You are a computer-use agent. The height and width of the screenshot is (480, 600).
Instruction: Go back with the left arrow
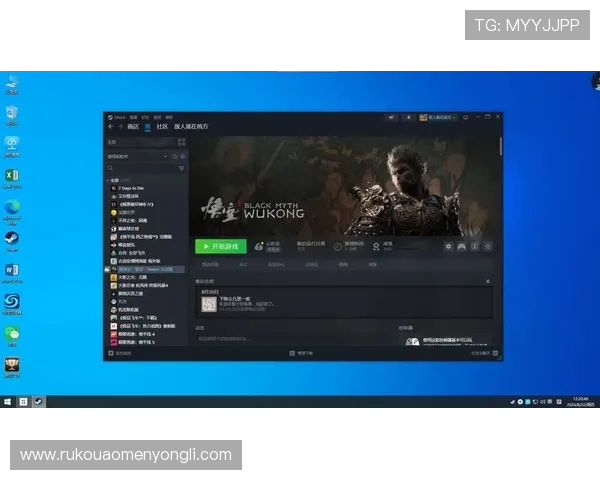(111, 127)
